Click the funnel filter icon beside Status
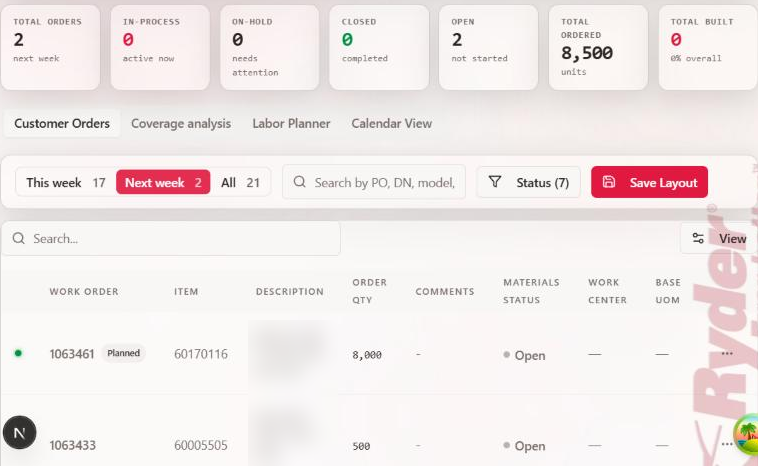758x466 pixels. click(495, 182)
